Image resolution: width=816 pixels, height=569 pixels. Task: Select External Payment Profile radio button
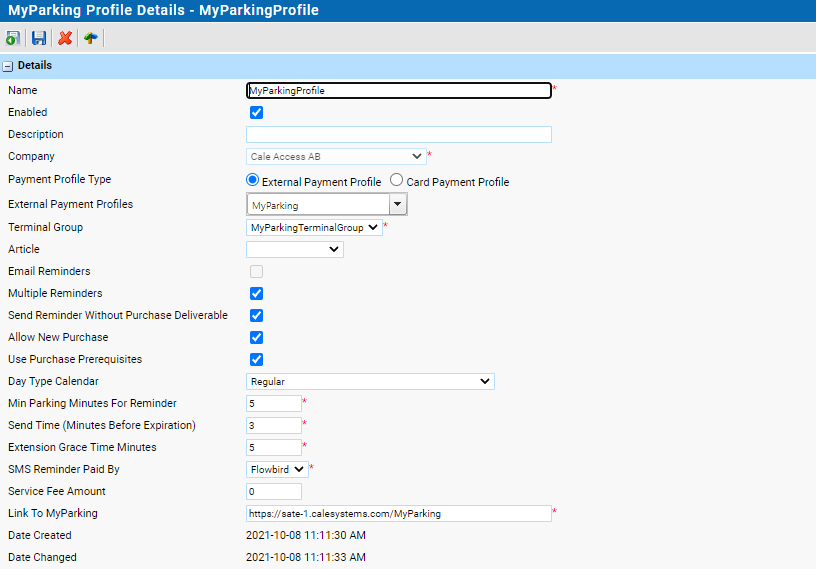click(x=252, y=180)
